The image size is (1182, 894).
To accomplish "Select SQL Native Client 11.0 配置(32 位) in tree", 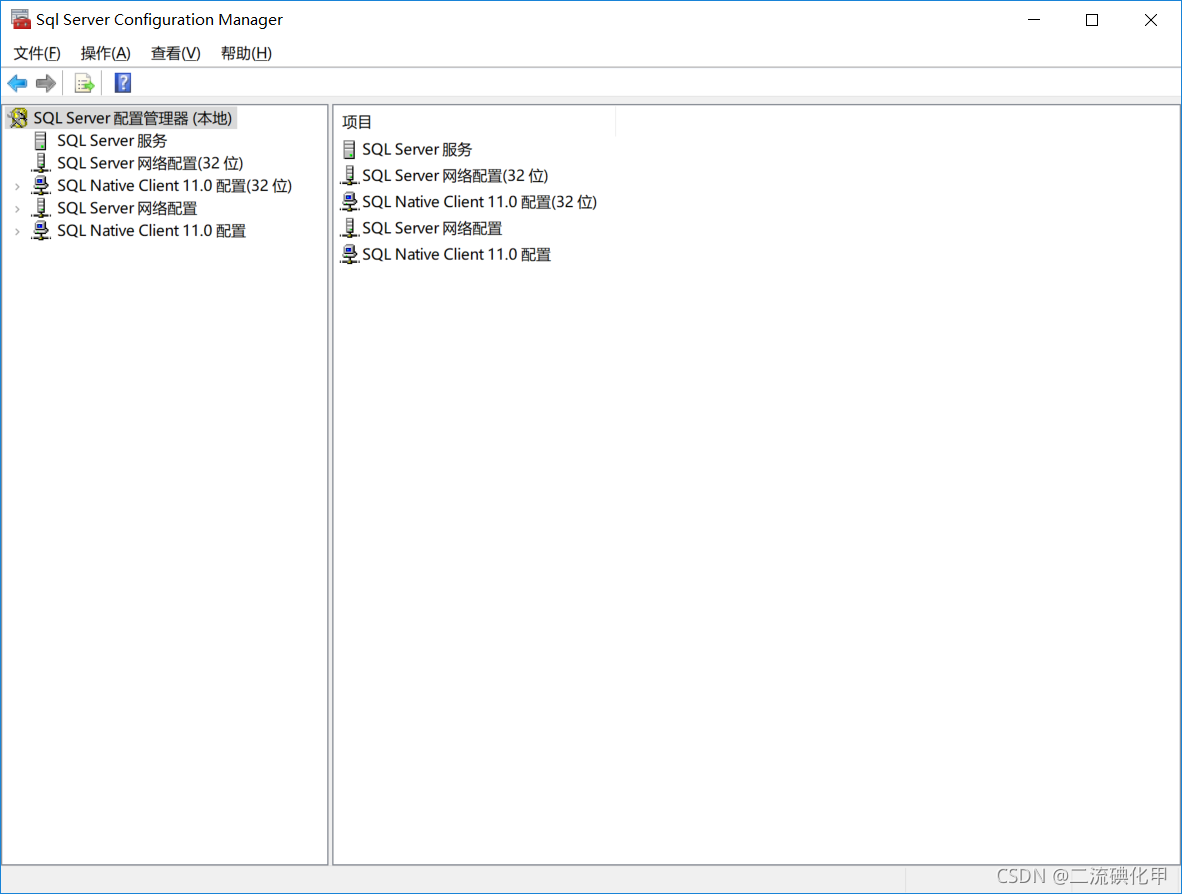I will pos(174,186).
